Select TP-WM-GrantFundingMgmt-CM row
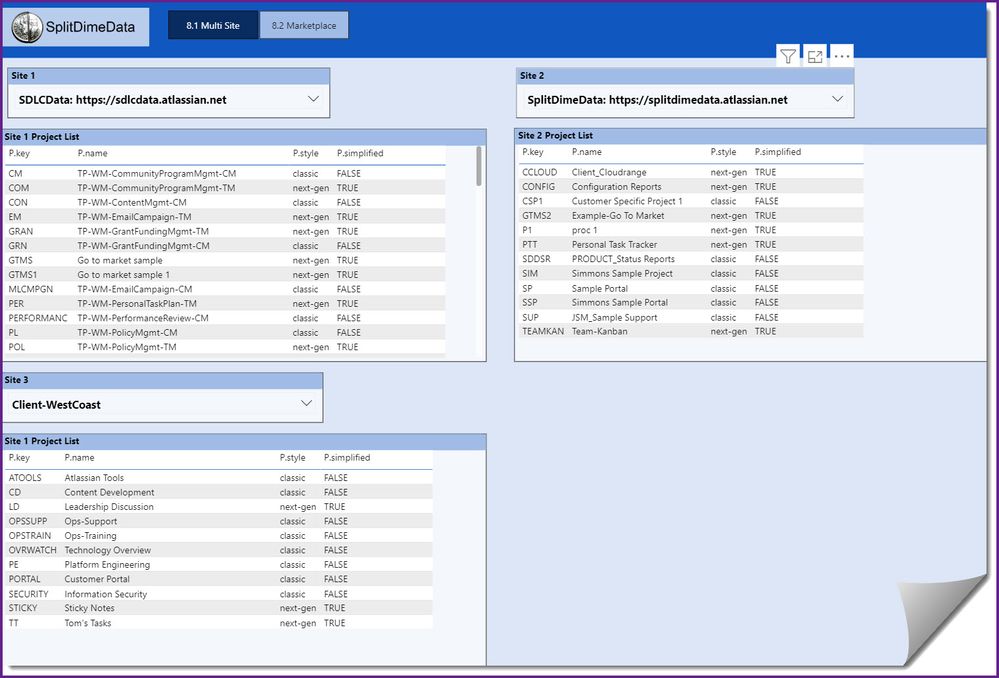 [225, 246]
